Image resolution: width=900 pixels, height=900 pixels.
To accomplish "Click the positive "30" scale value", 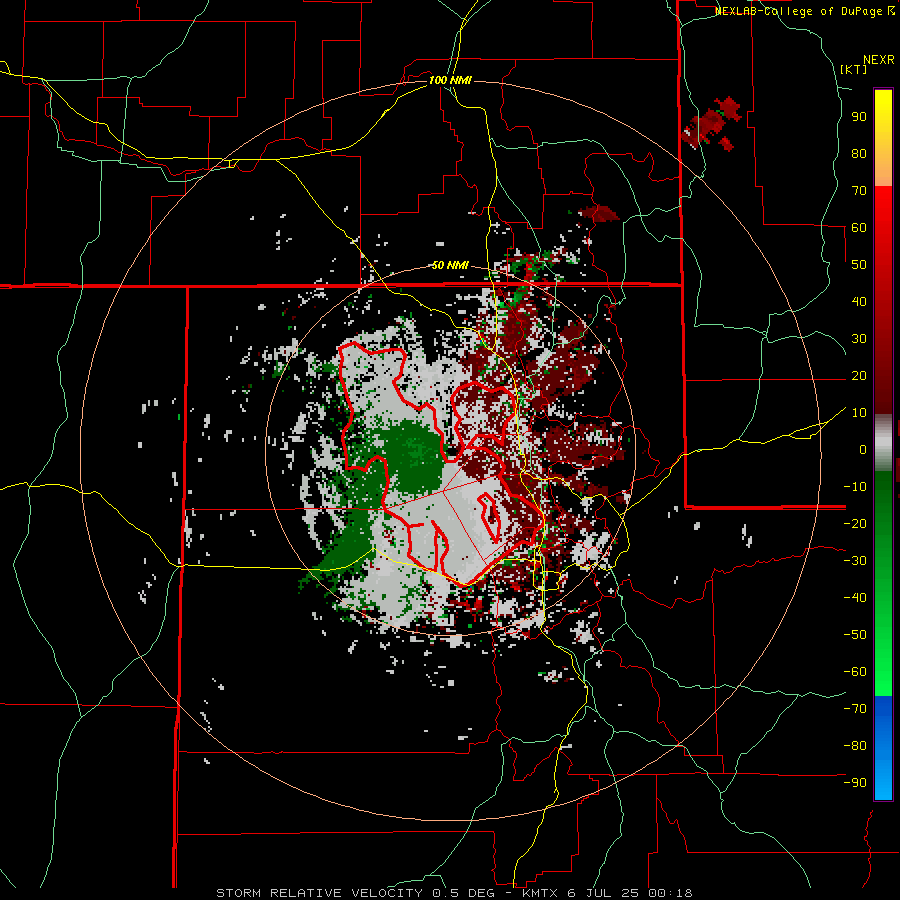I will pos(859,339).
